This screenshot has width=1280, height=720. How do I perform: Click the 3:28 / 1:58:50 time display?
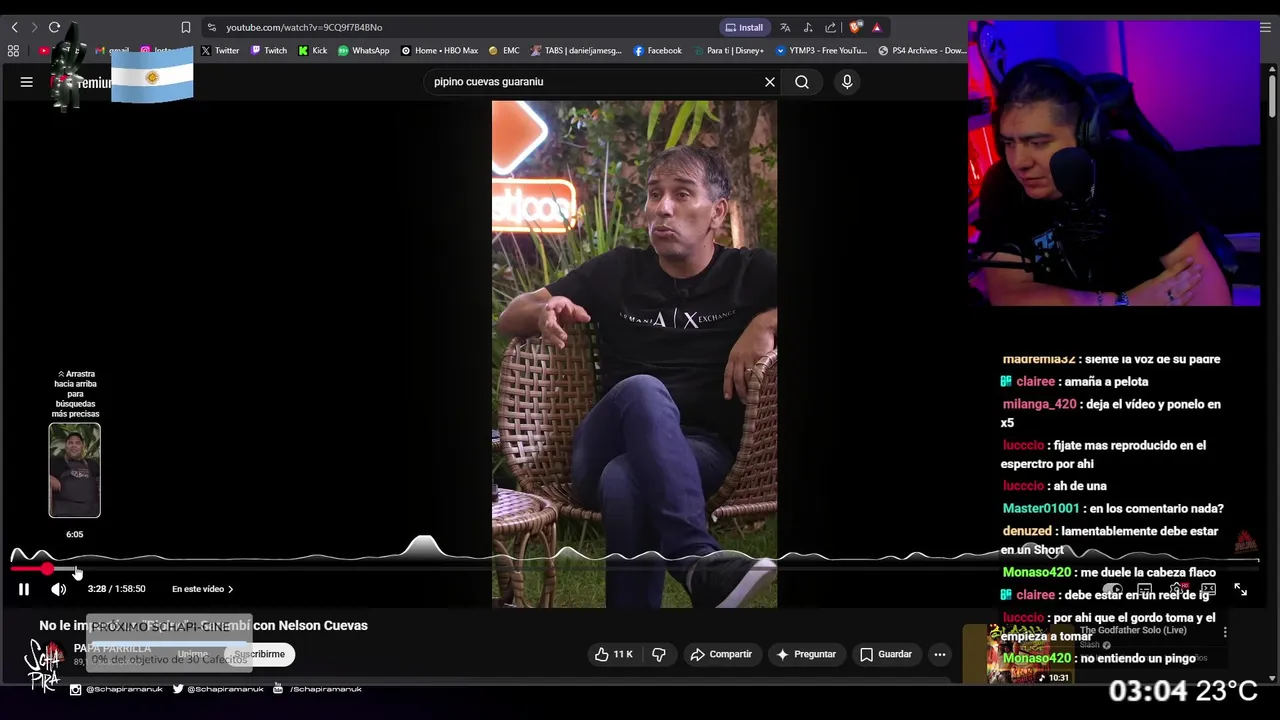[116, 589]
